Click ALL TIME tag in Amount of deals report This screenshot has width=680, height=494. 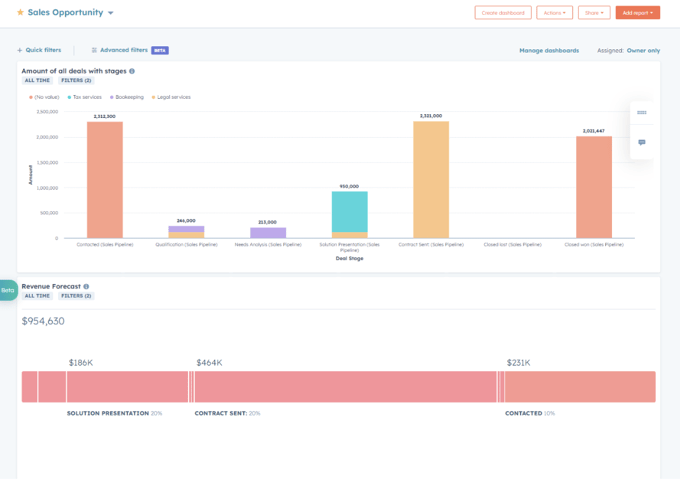37,80
